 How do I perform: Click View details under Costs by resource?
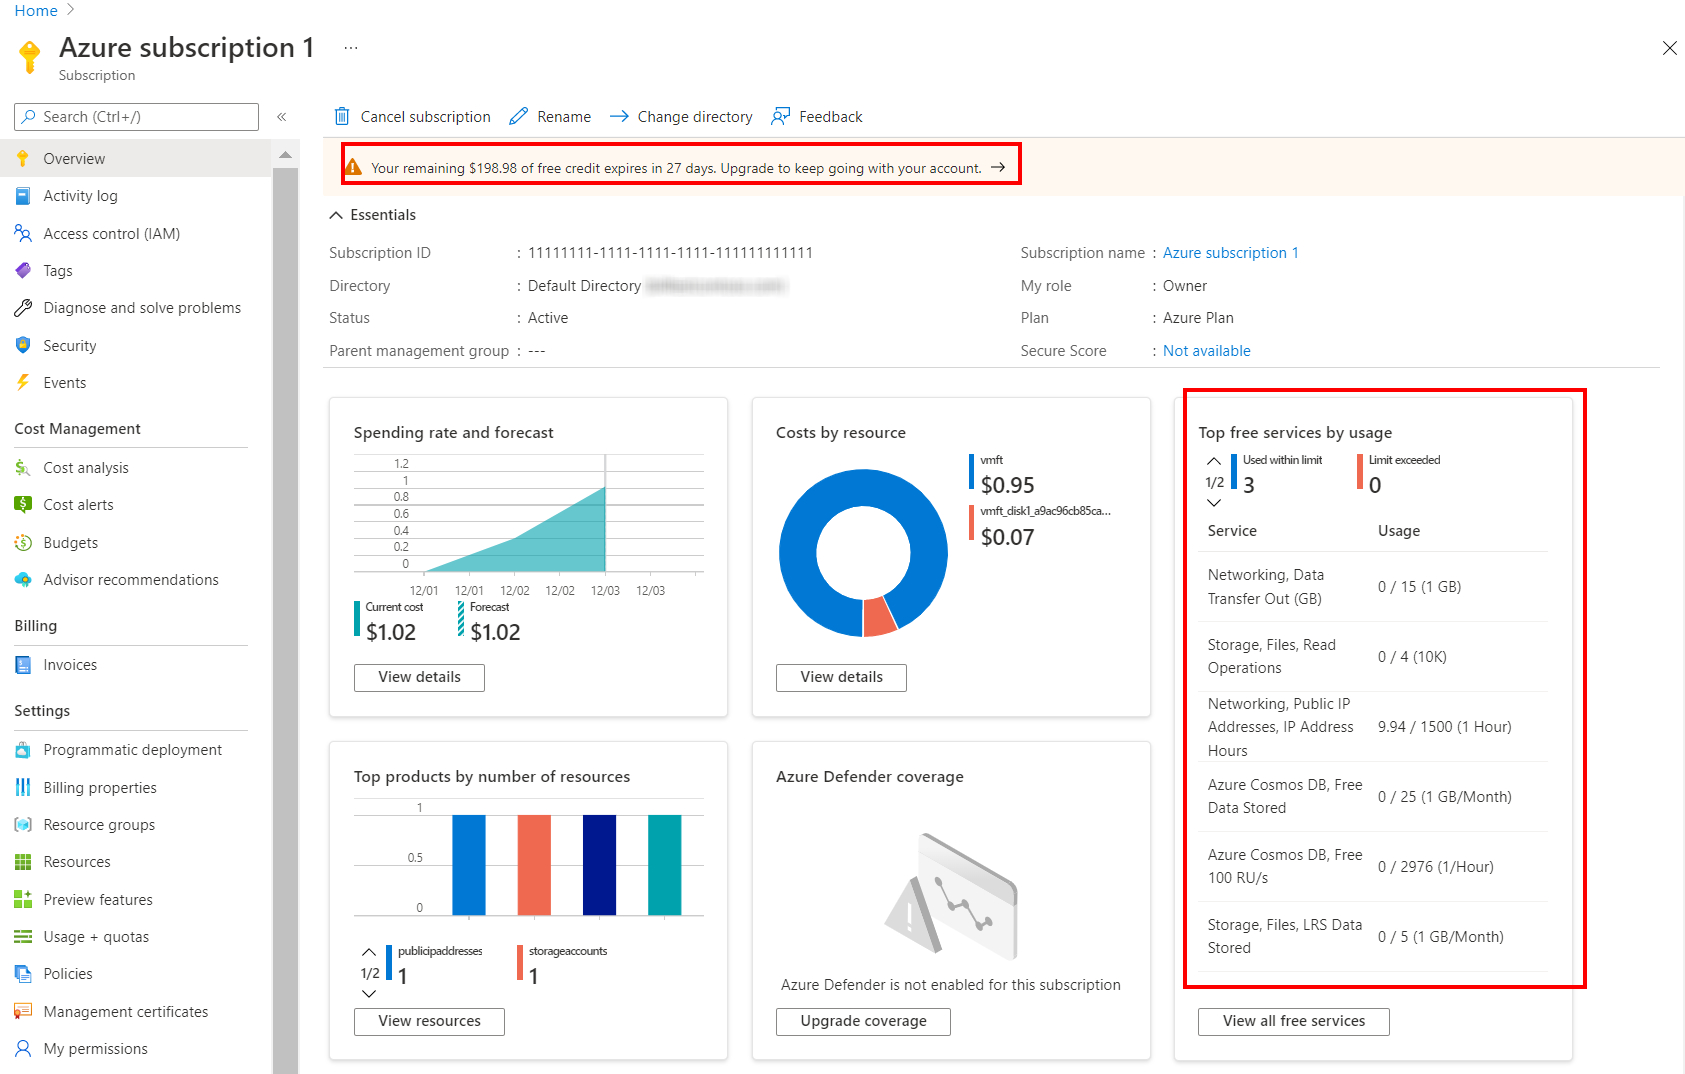(x=841, y=677)
